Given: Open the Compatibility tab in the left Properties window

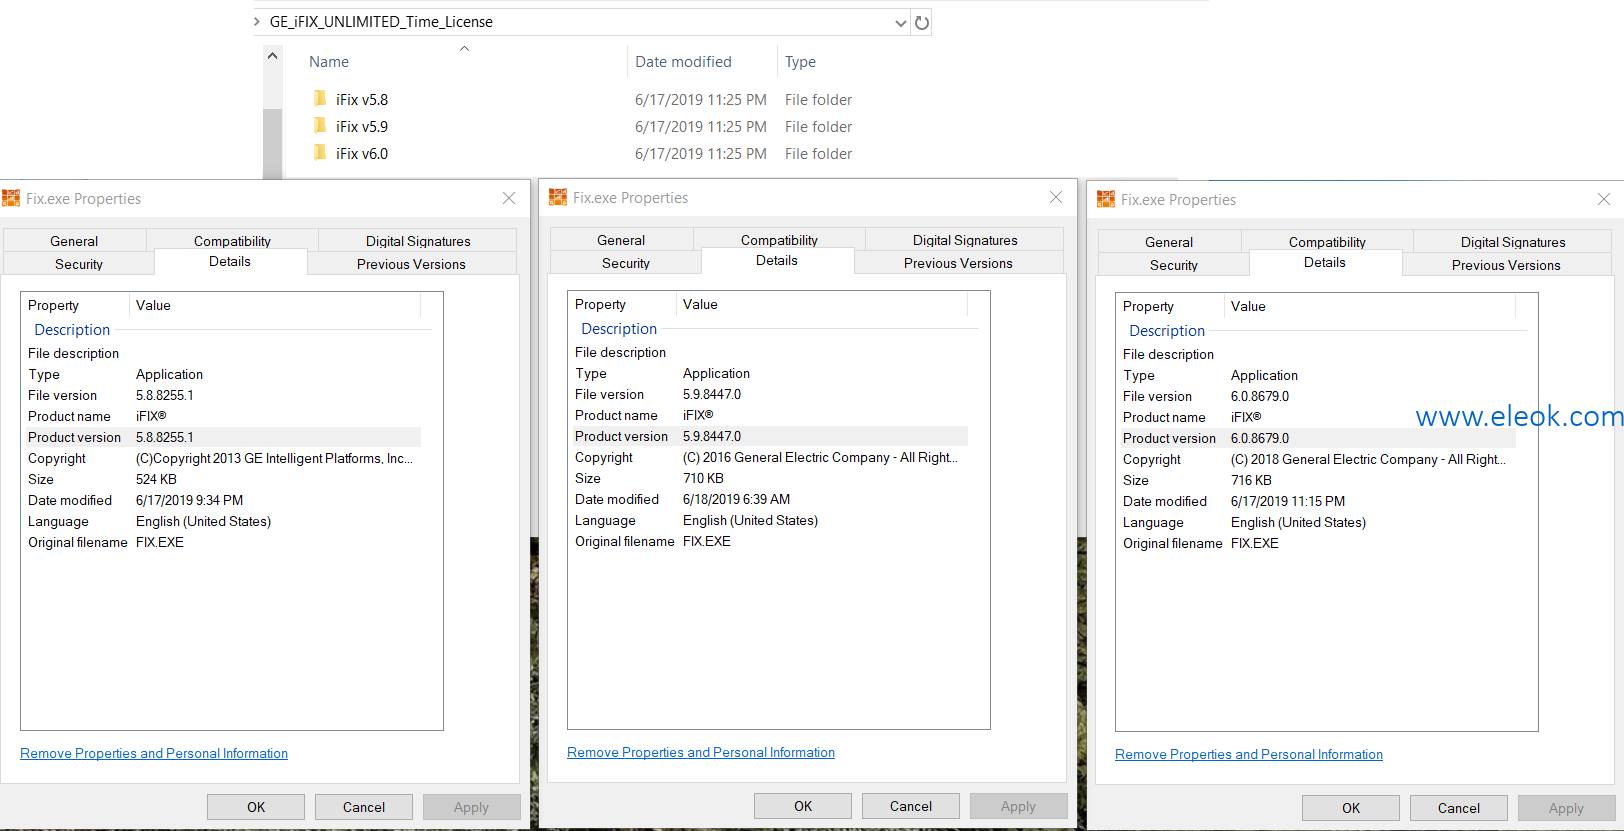Looking at the screenshot, I should (232, 241).
